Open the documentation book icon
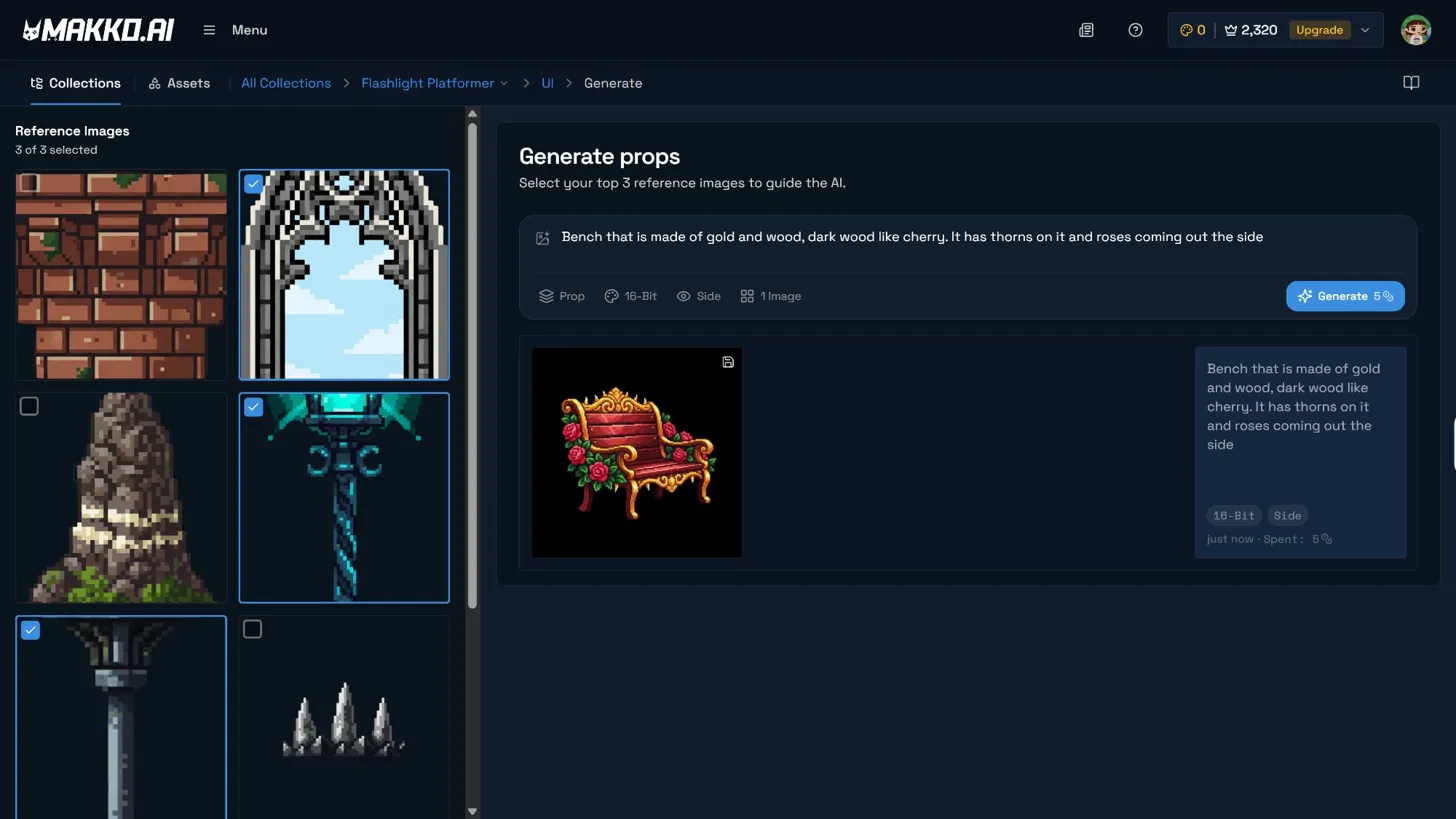Screen dimensions: 1456x819 1411,83
